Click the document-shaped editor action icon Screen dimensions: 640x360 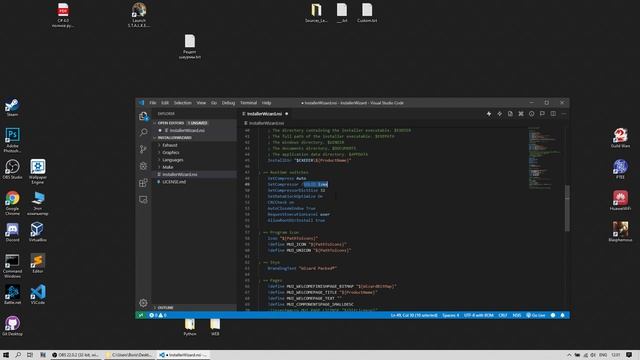click(510, 114)
